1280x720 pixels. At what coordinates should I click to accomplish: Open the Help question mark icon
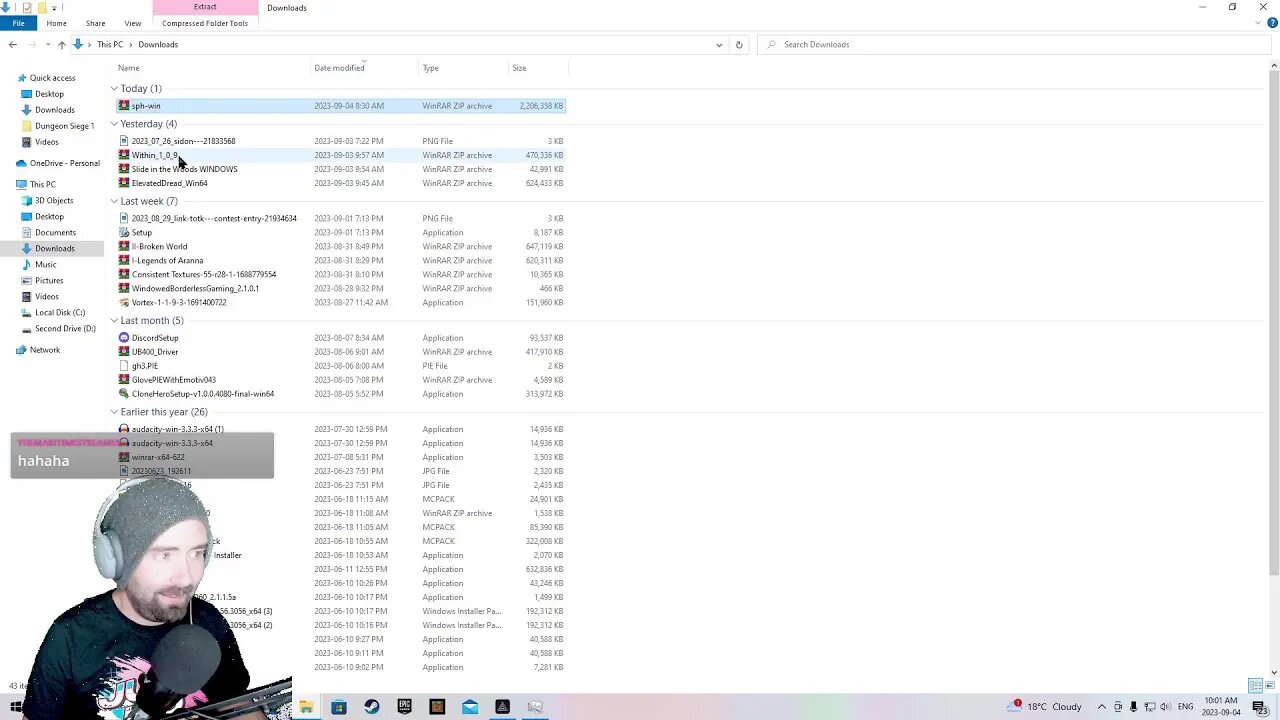click(x=1272, y=23)
